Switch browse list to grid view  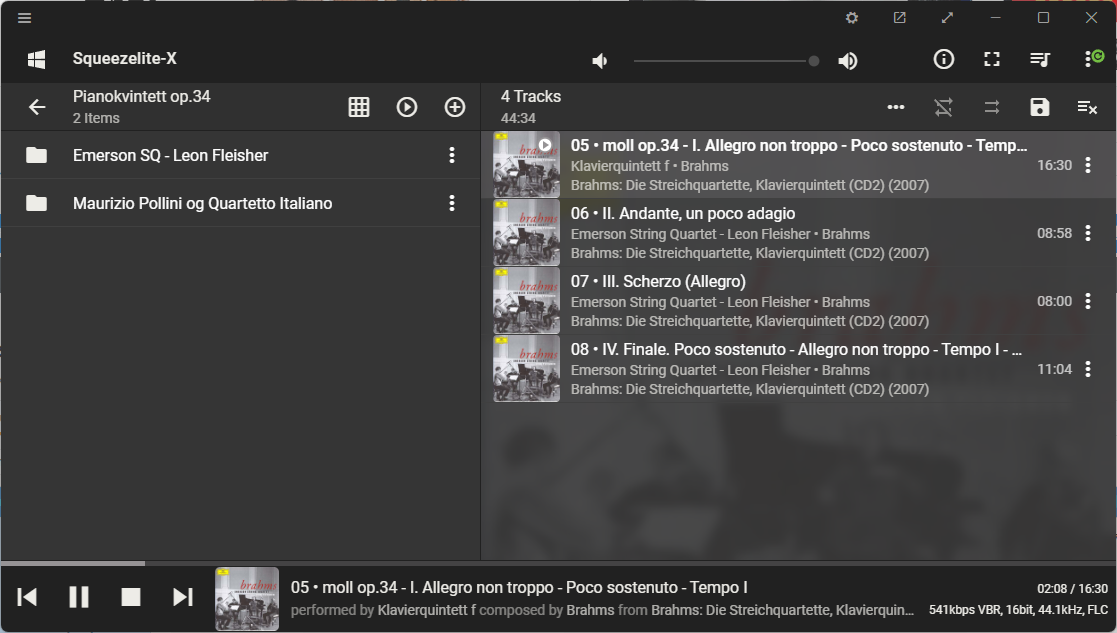tap(359, 107)
